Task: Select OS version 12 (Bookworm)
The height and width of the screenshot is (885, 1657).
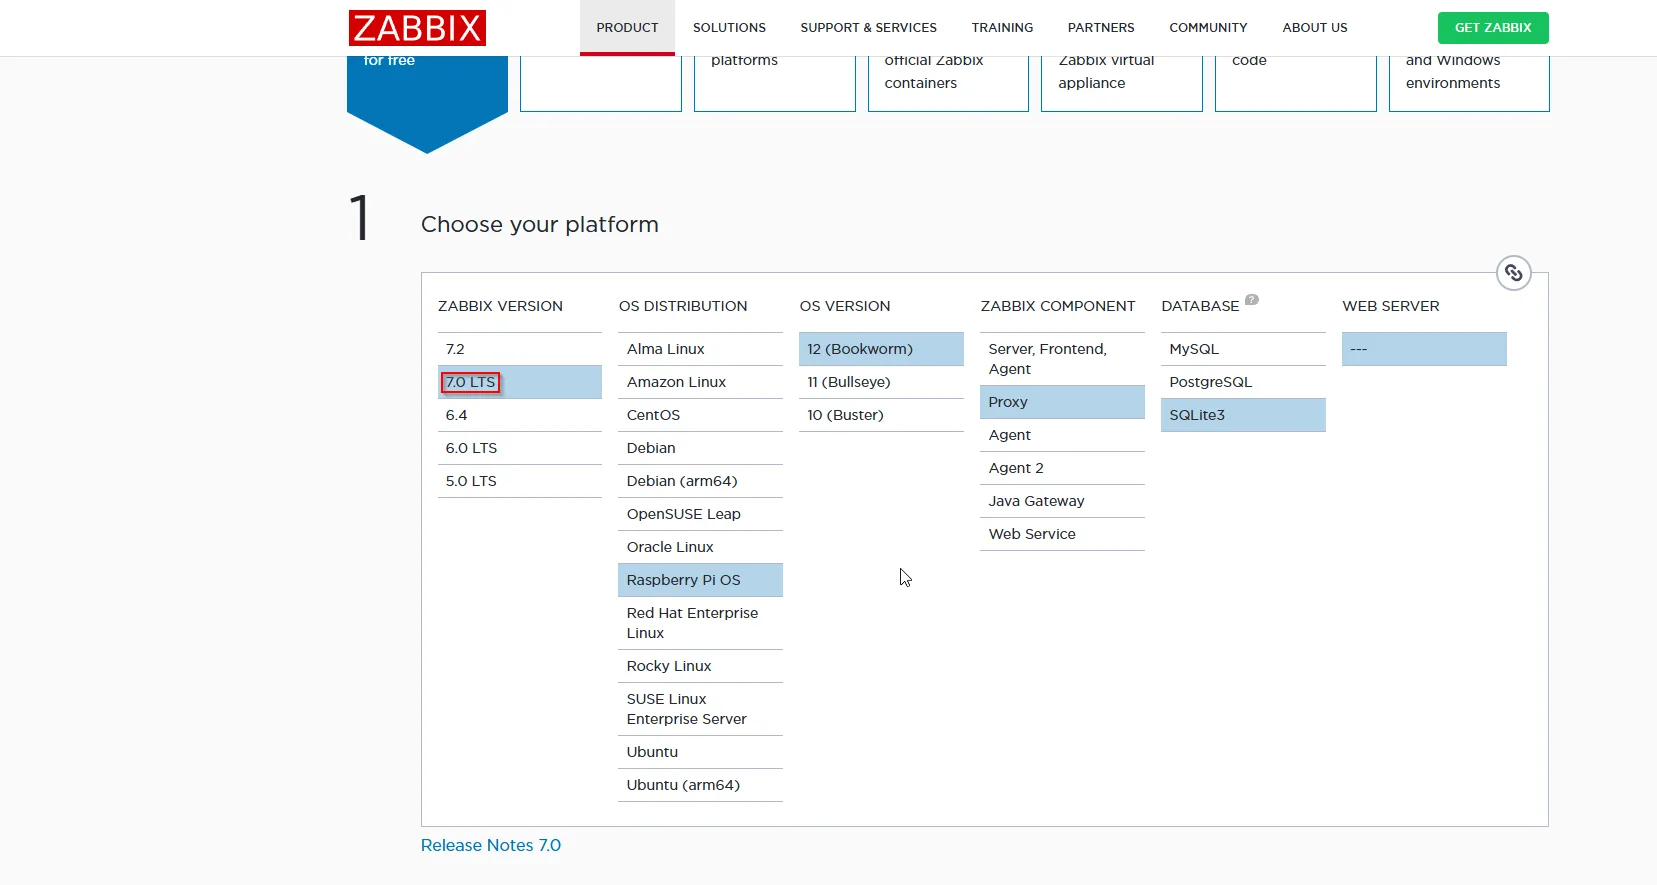Action: point(881,349)
